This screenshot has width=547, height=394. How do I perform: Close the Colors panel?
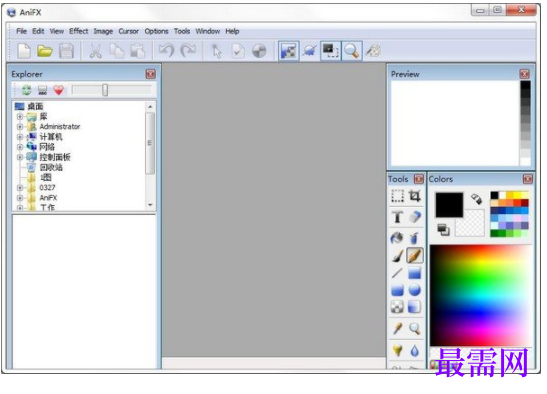tap(528, 179)
